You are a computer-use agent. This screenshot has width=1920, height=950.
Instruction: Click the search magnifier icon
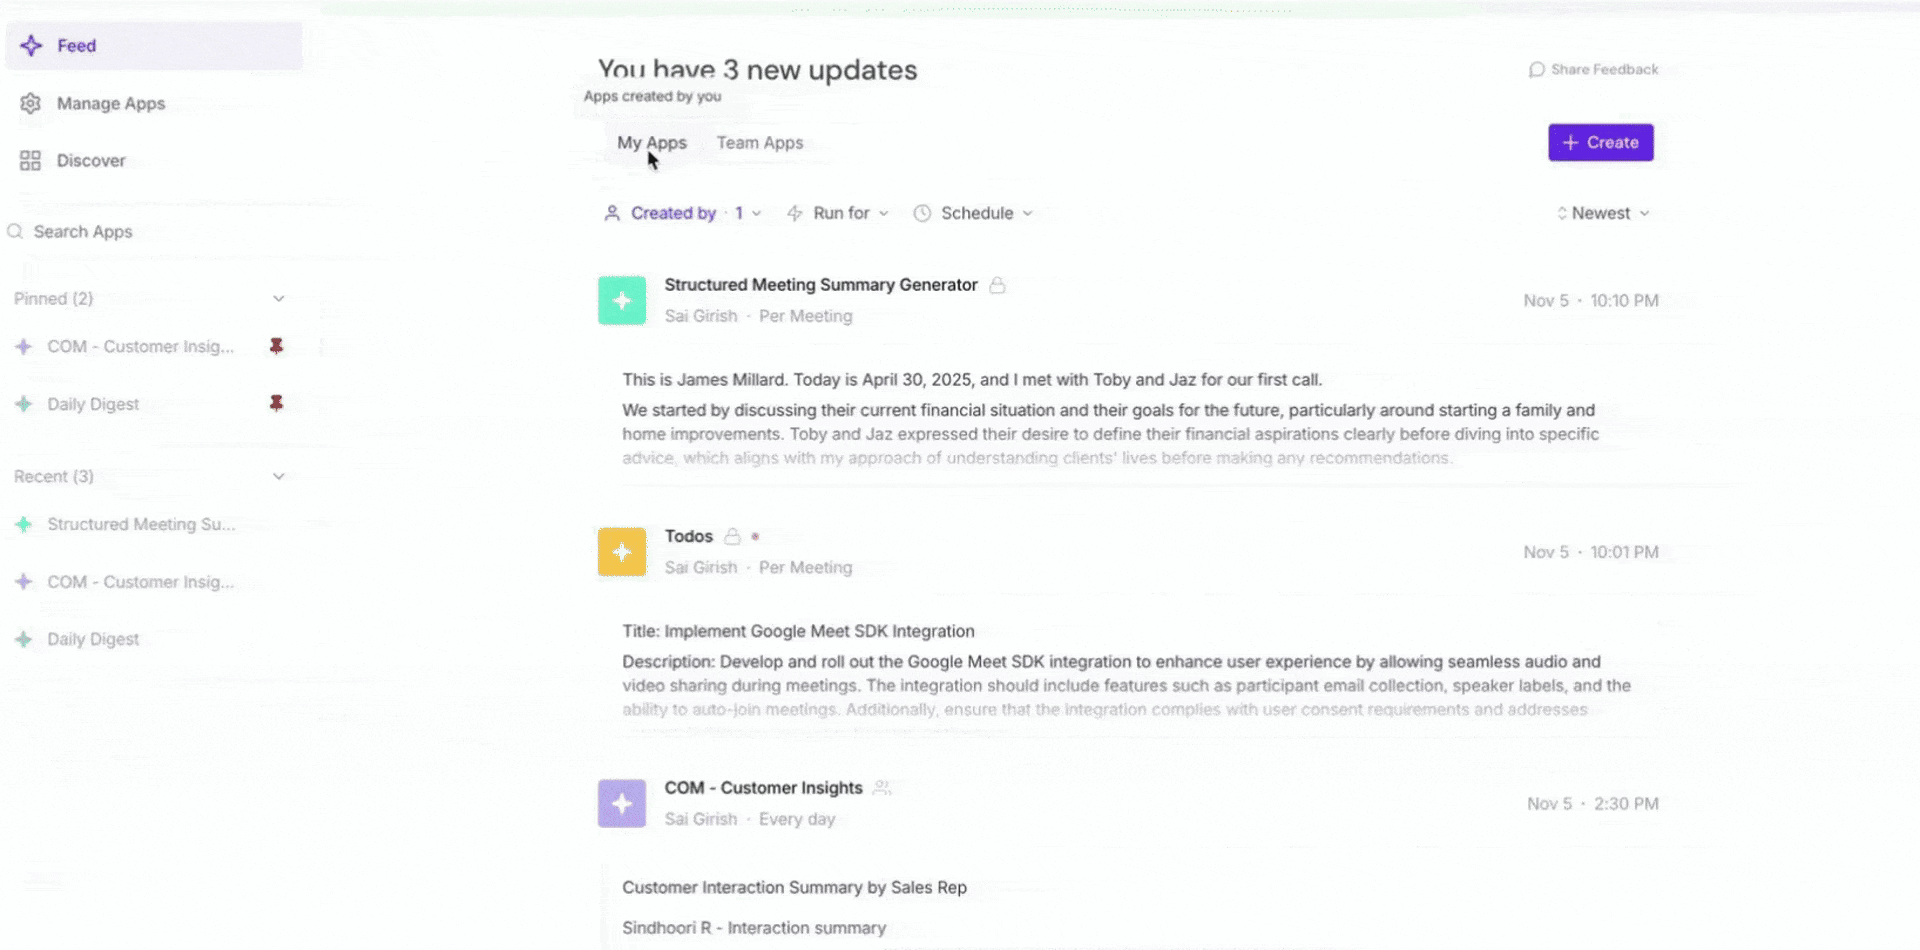[15, 232]
